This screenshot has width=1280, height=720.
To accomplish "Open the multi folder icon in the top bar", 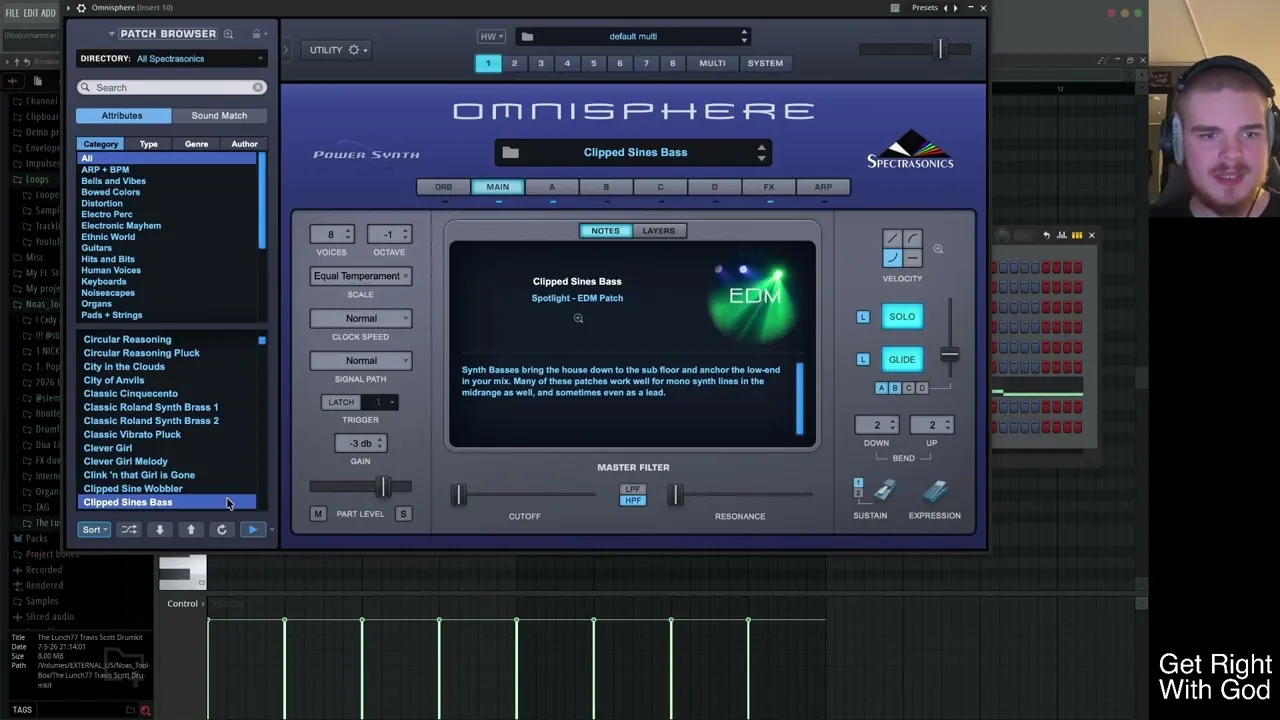I will (527, 37).
